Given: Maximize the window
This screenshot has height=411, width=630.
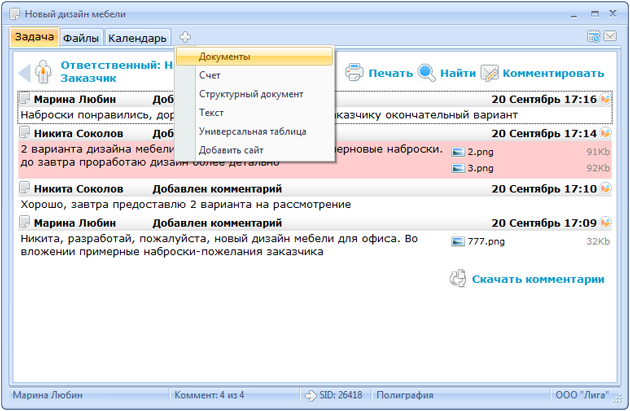Looking at the screenshot, I should pos(595,14).
